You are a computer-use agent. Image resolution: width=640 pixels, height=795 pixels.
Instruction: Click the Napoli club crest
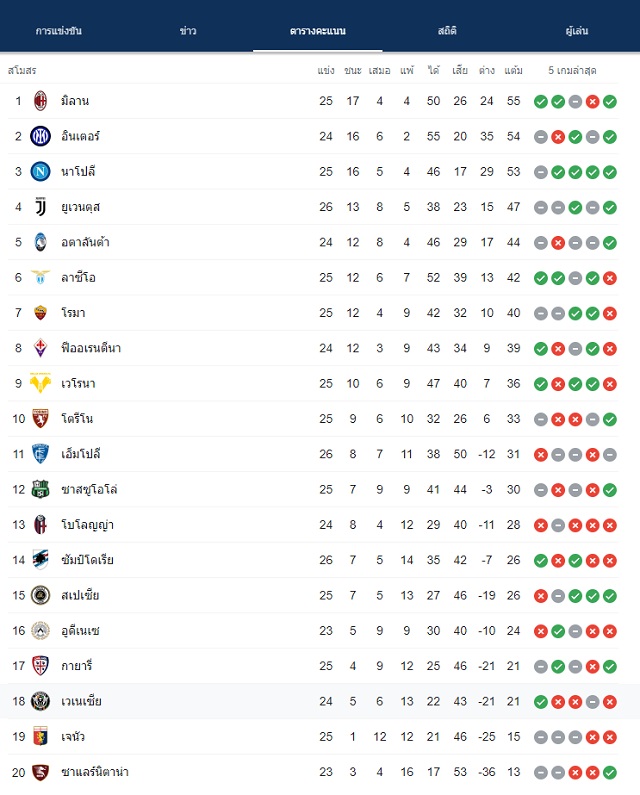[x=41, y=171]
